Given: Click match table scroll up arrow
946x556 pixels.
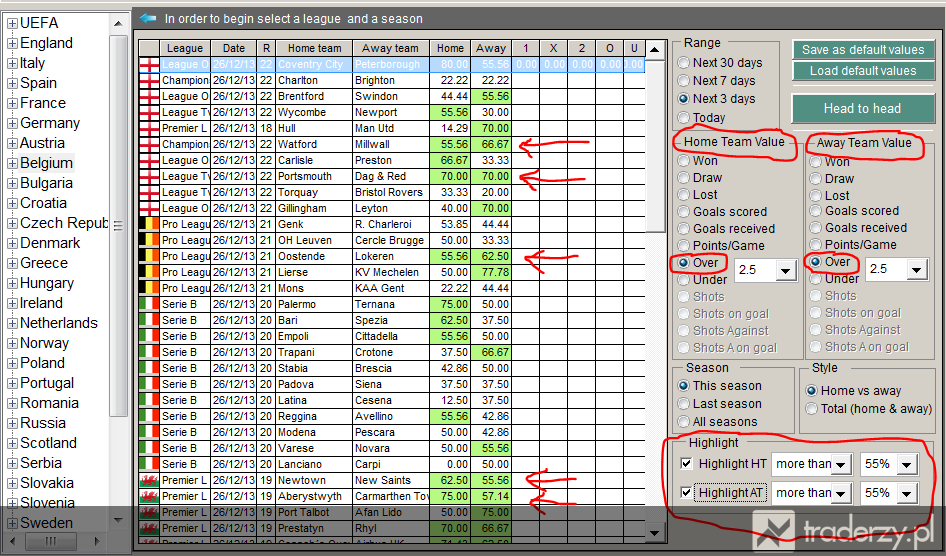Looking at the screenshot, I should (655, 49).
